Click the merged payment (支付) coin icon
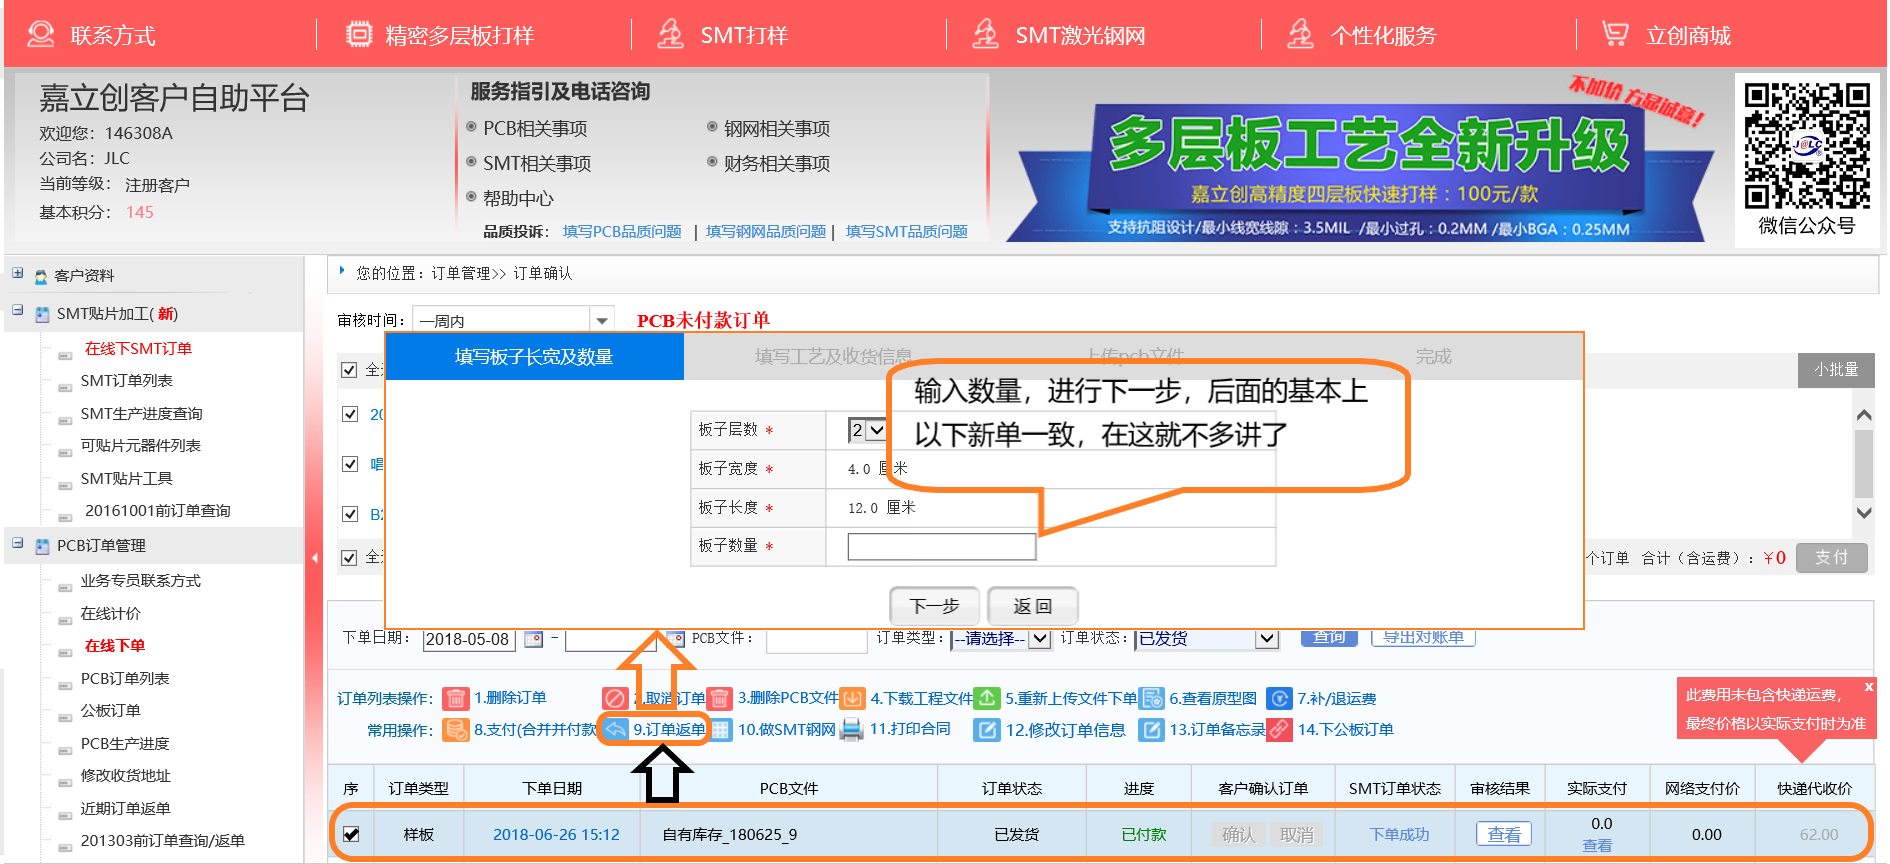This screenshot has height=864, width=1890. click(x=455, y=730)
